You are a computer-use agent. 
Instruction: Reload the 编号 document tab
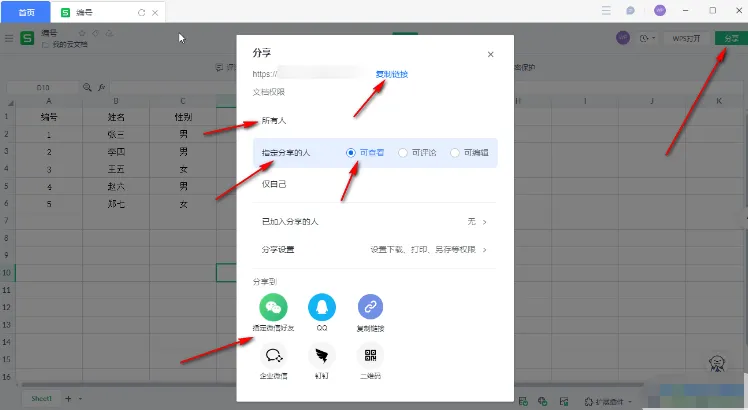pyautogui.click(x=141, y=13)
